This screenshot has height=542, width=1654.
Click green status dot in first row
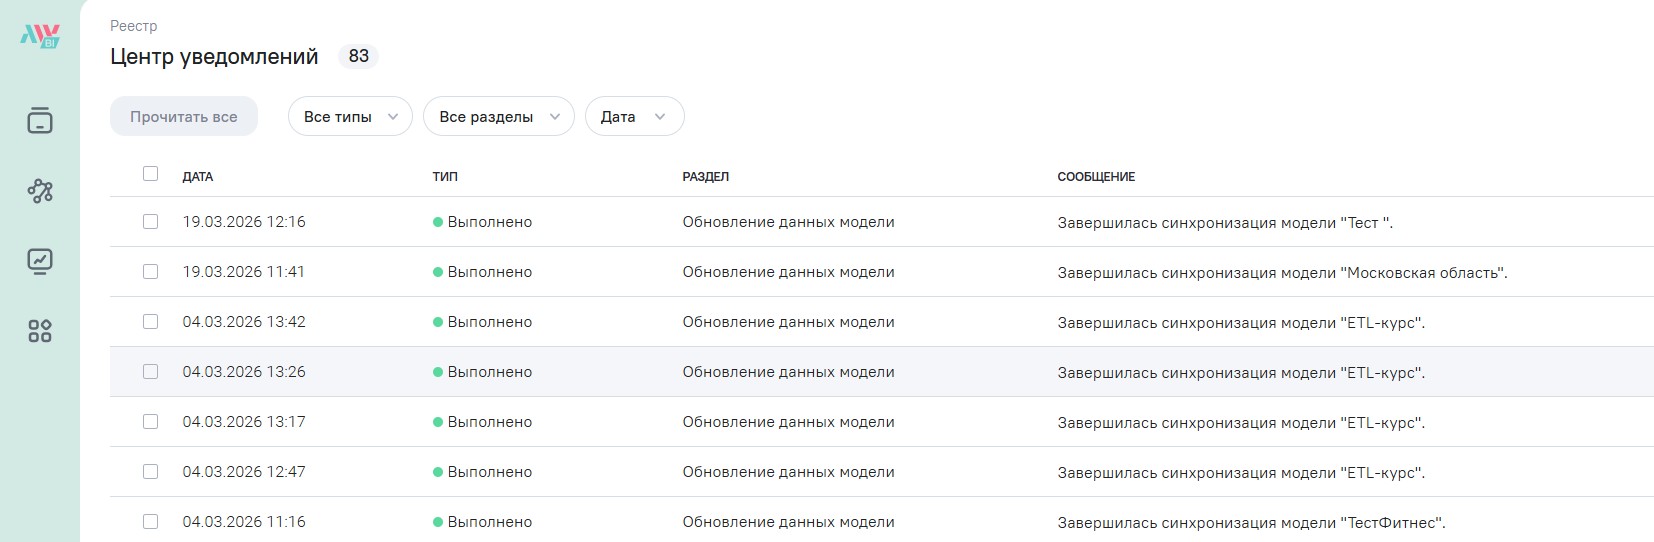point(438,222)
